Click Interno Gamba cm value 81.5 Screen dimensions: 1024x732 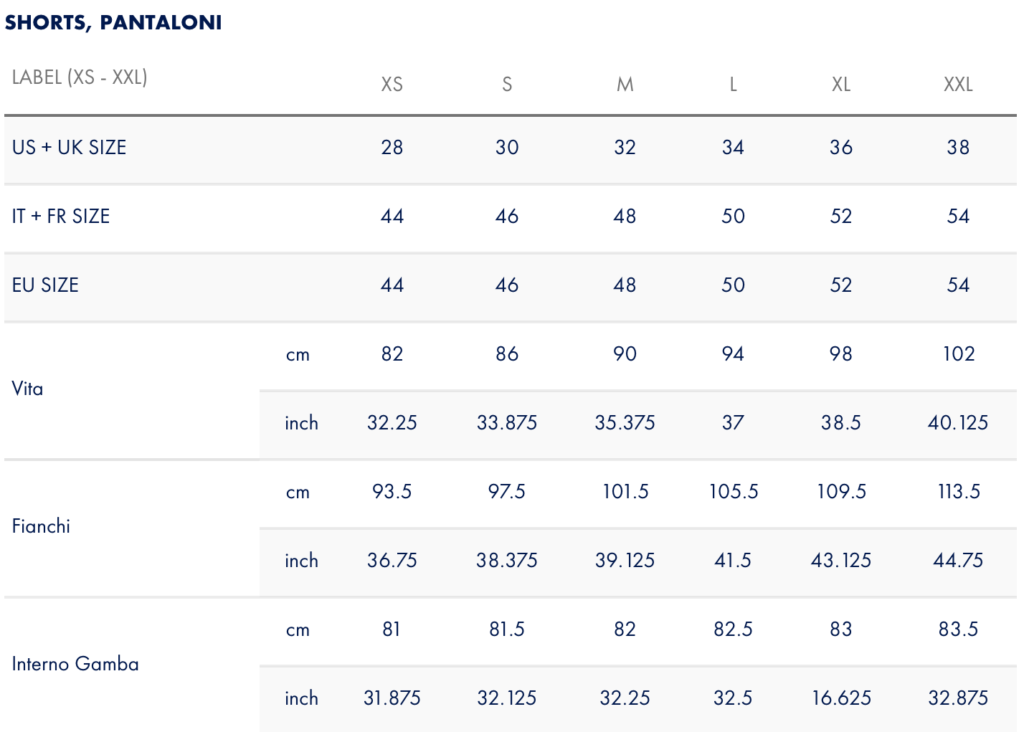click(x=507, y=629)
